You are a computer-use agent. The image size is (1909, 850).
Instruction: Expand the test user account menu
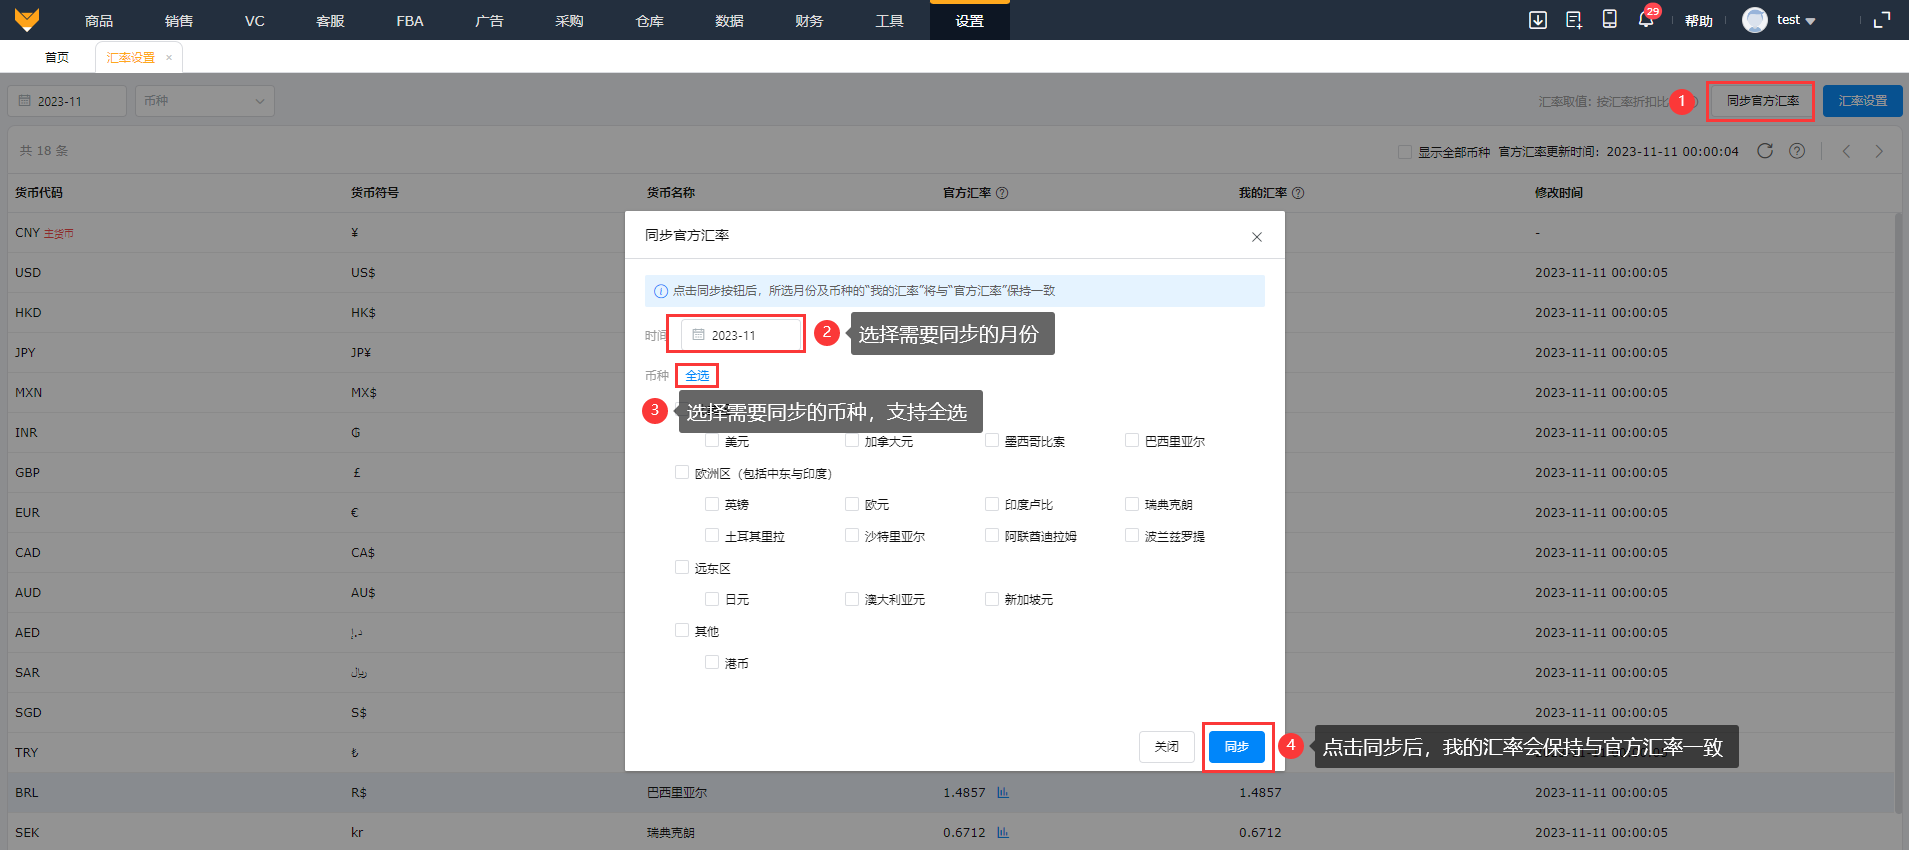[x=1780, y=20]
